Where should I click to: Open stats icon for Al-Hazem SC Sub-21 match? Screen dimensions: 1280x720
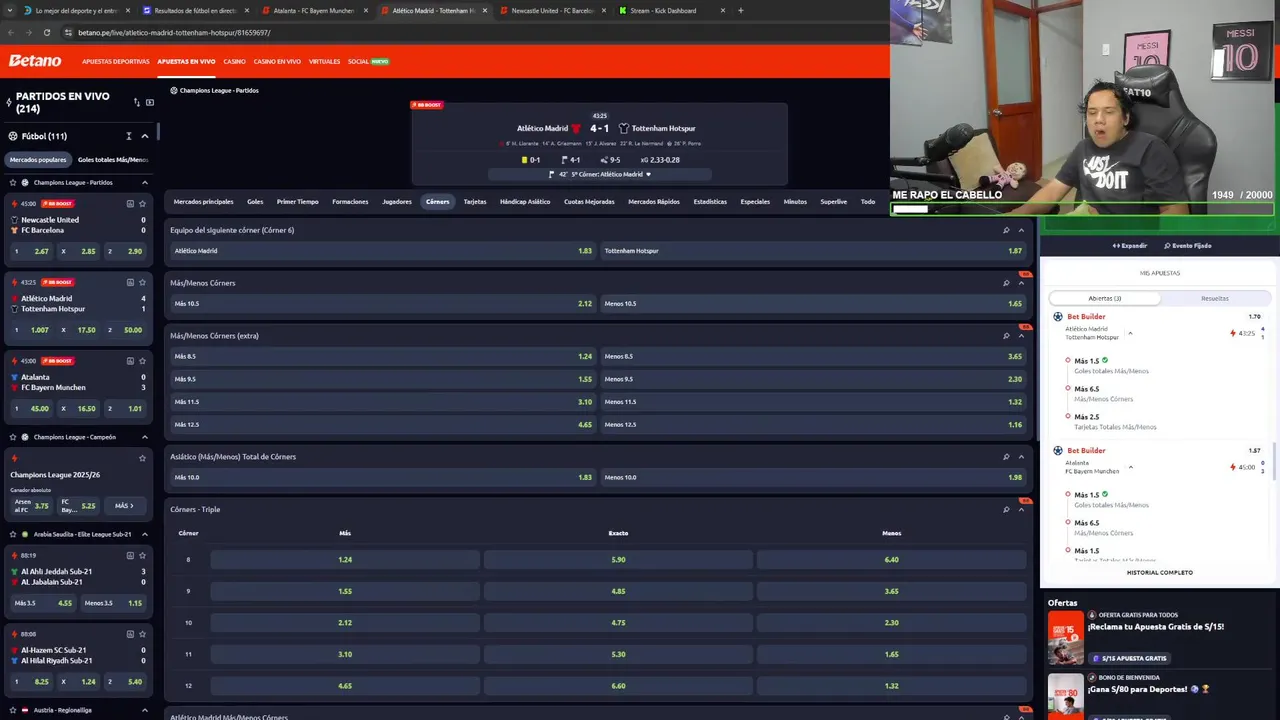130,634
